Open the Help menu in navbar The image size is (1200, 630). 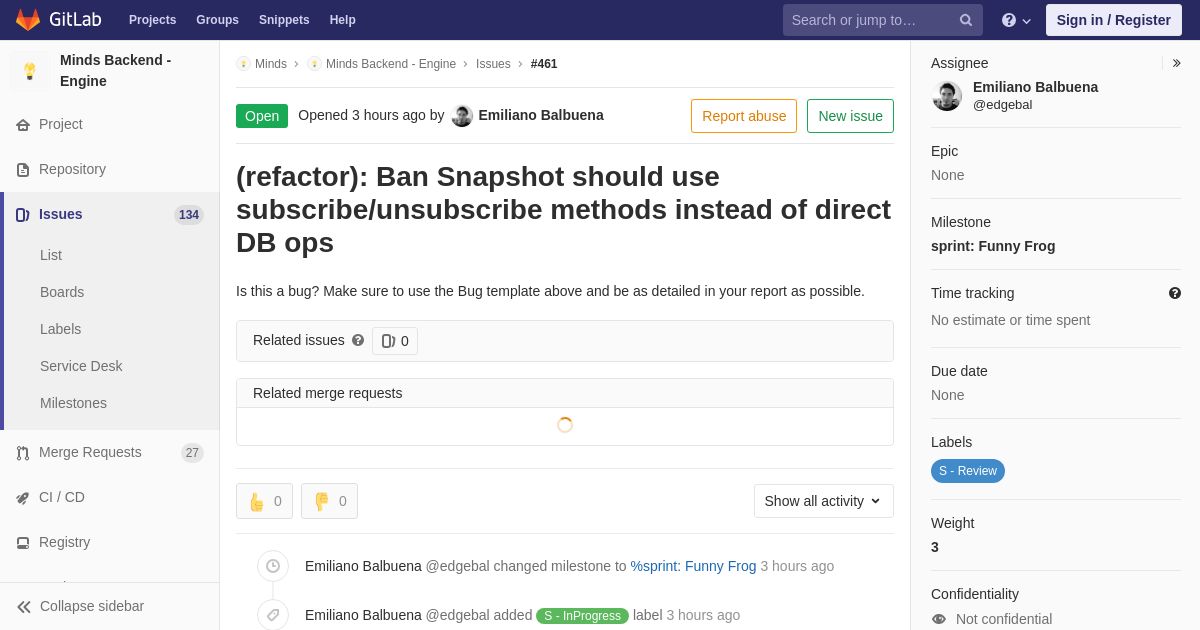coord(343,20)
